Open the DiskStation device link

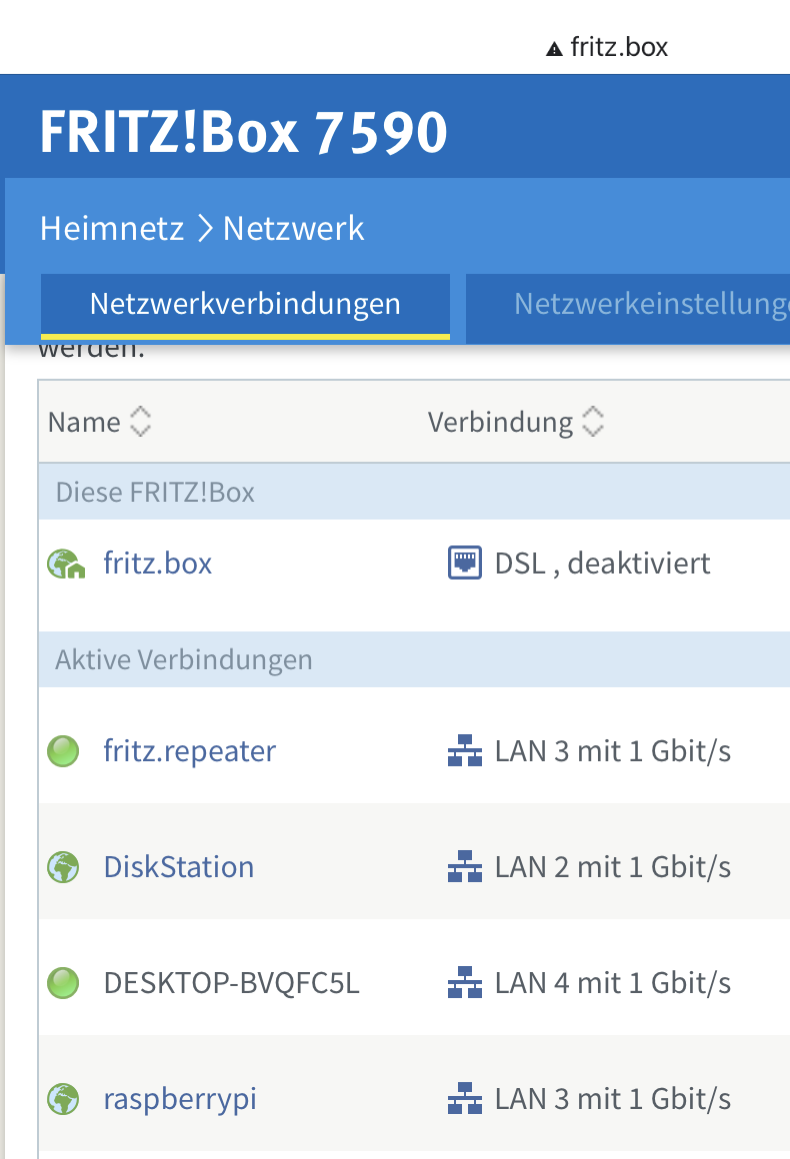tap(179, 867)
